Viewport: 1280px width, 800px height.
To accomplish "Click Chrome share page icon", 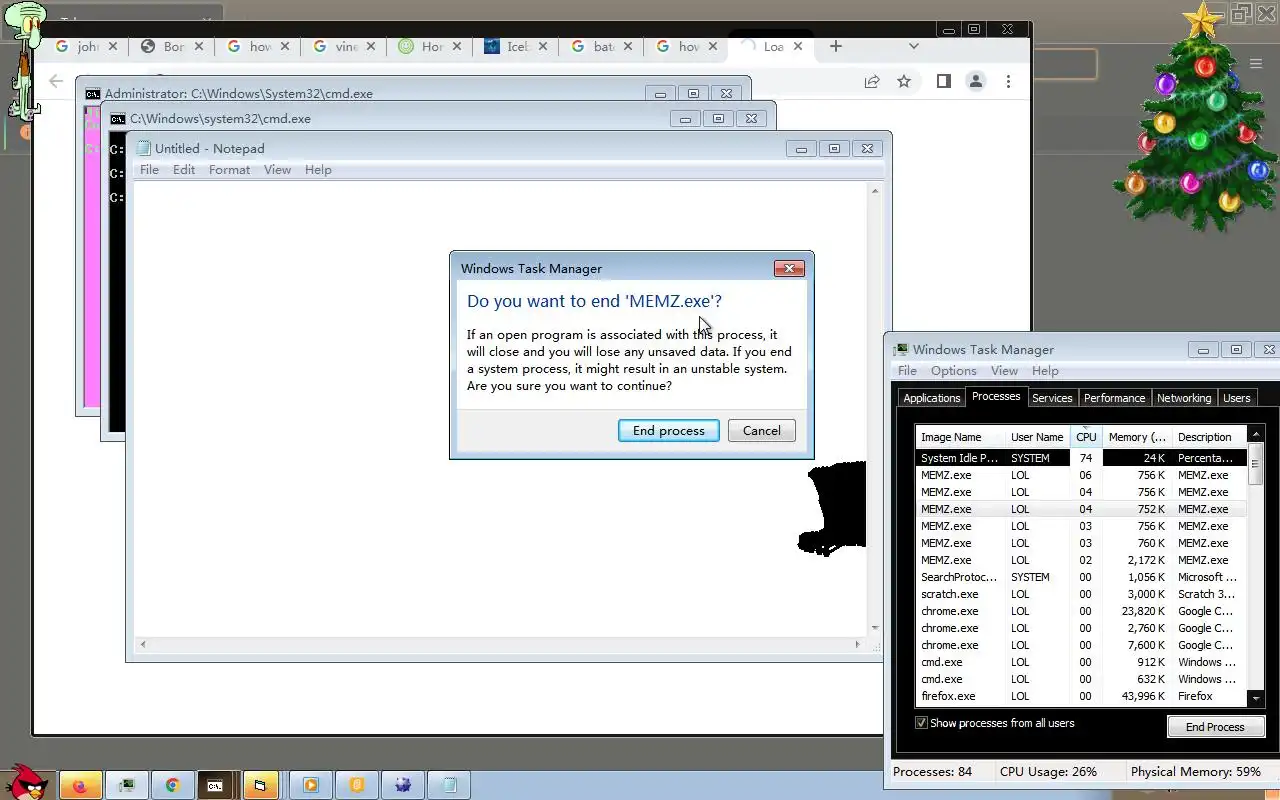I will tap(872, 81).
